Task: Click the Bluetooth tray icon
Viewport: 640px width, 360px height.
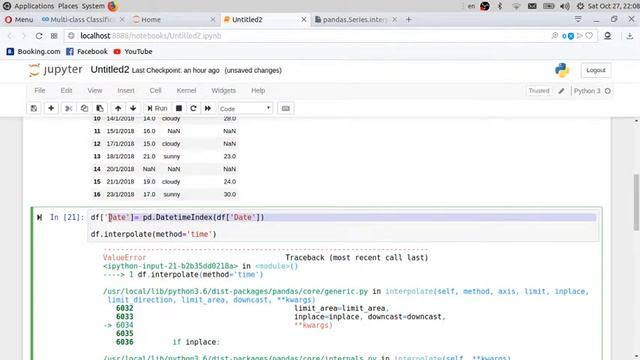Action: pyautogui.click(x=500, y=6)
